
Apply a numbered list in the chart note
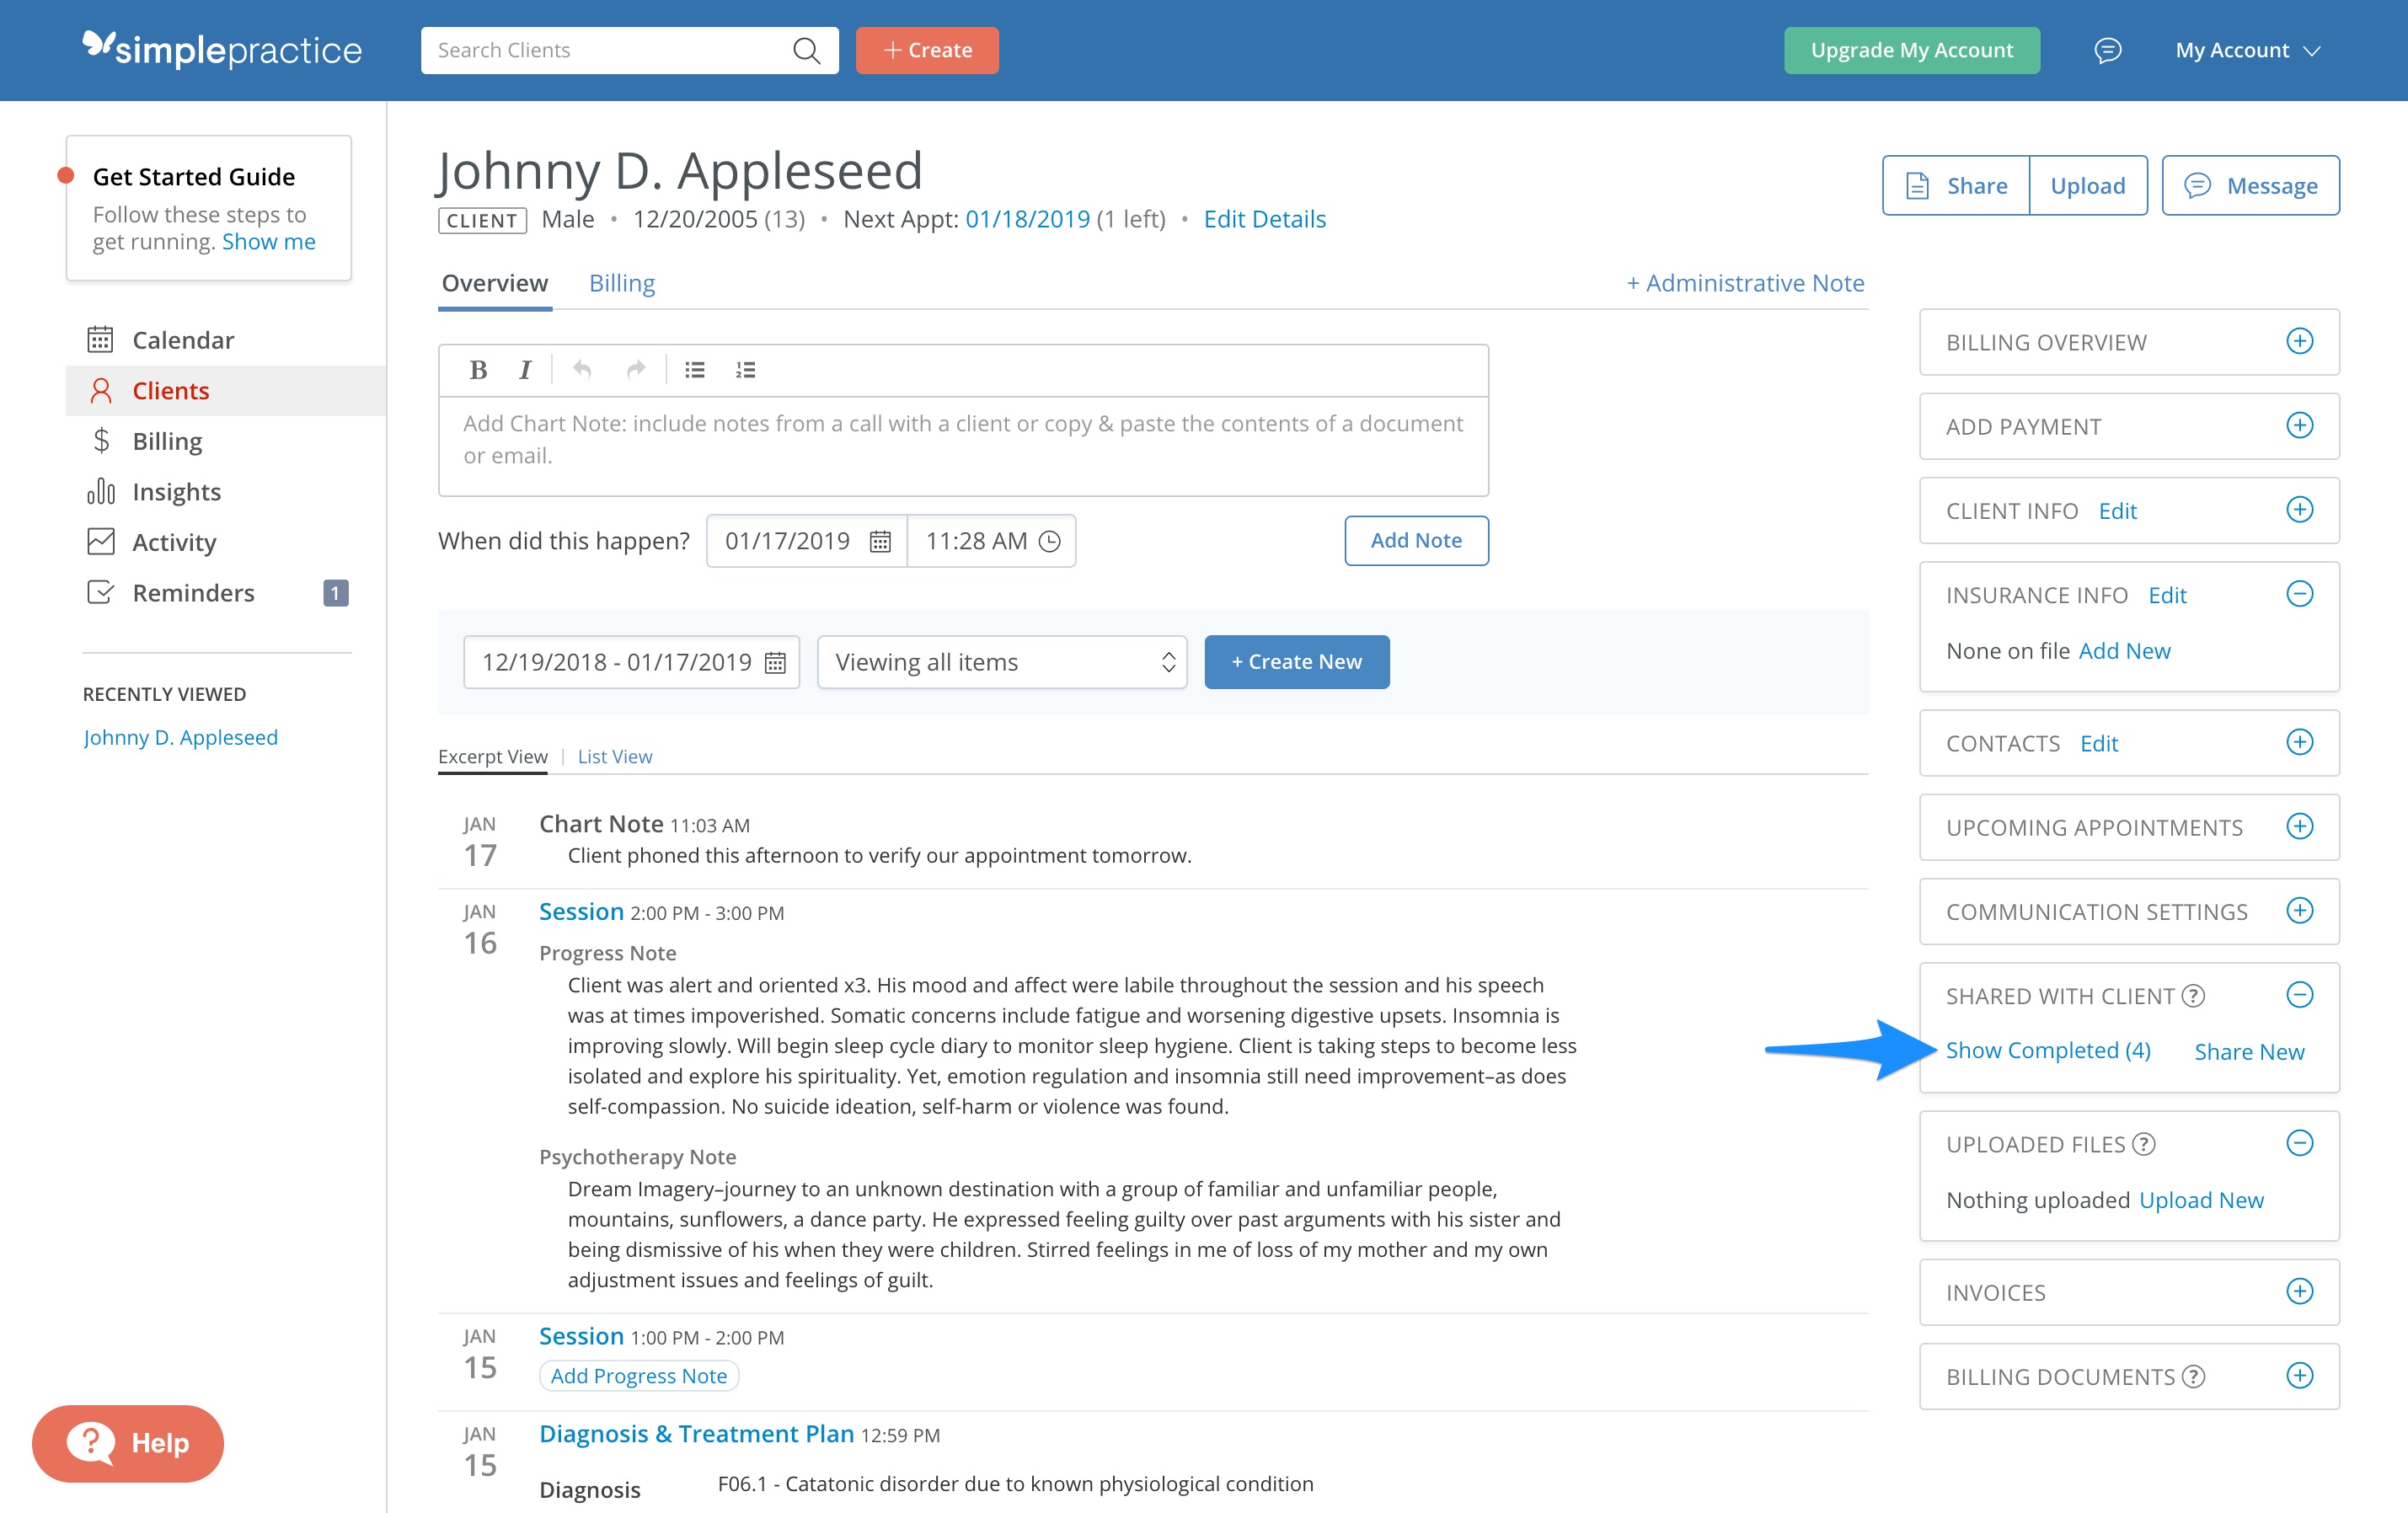(745, 370)
